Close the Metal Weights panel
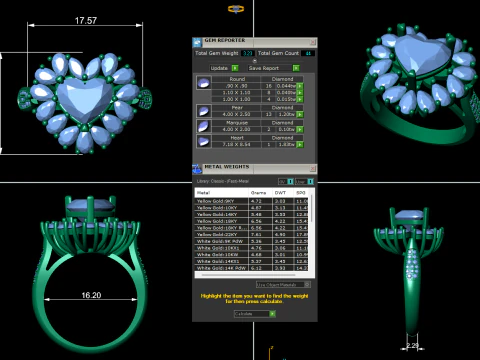This screenshot has height=360, width=480. (313, 169)
